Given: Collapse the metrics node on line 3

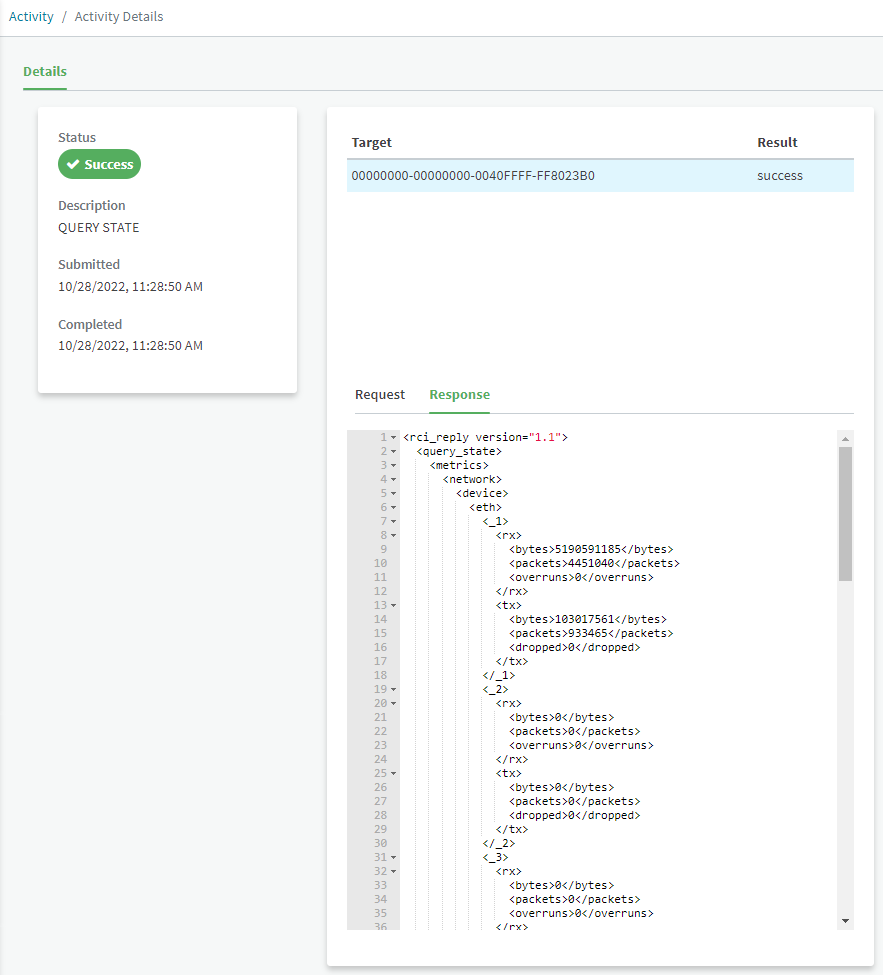Looking at the screenshot, I should click(x=394, y=466).
